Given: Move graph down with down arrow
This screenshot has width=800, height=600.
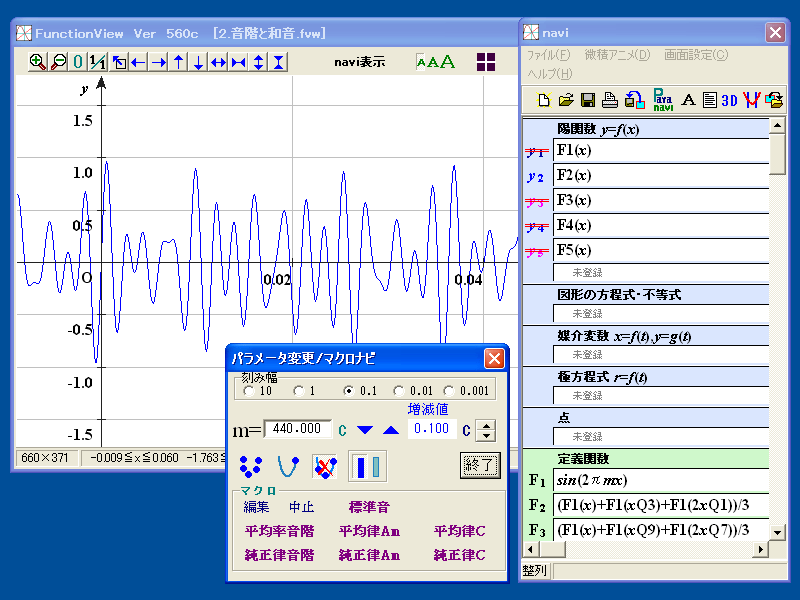Looking at the screenshot, I should (x=198, y=62).
